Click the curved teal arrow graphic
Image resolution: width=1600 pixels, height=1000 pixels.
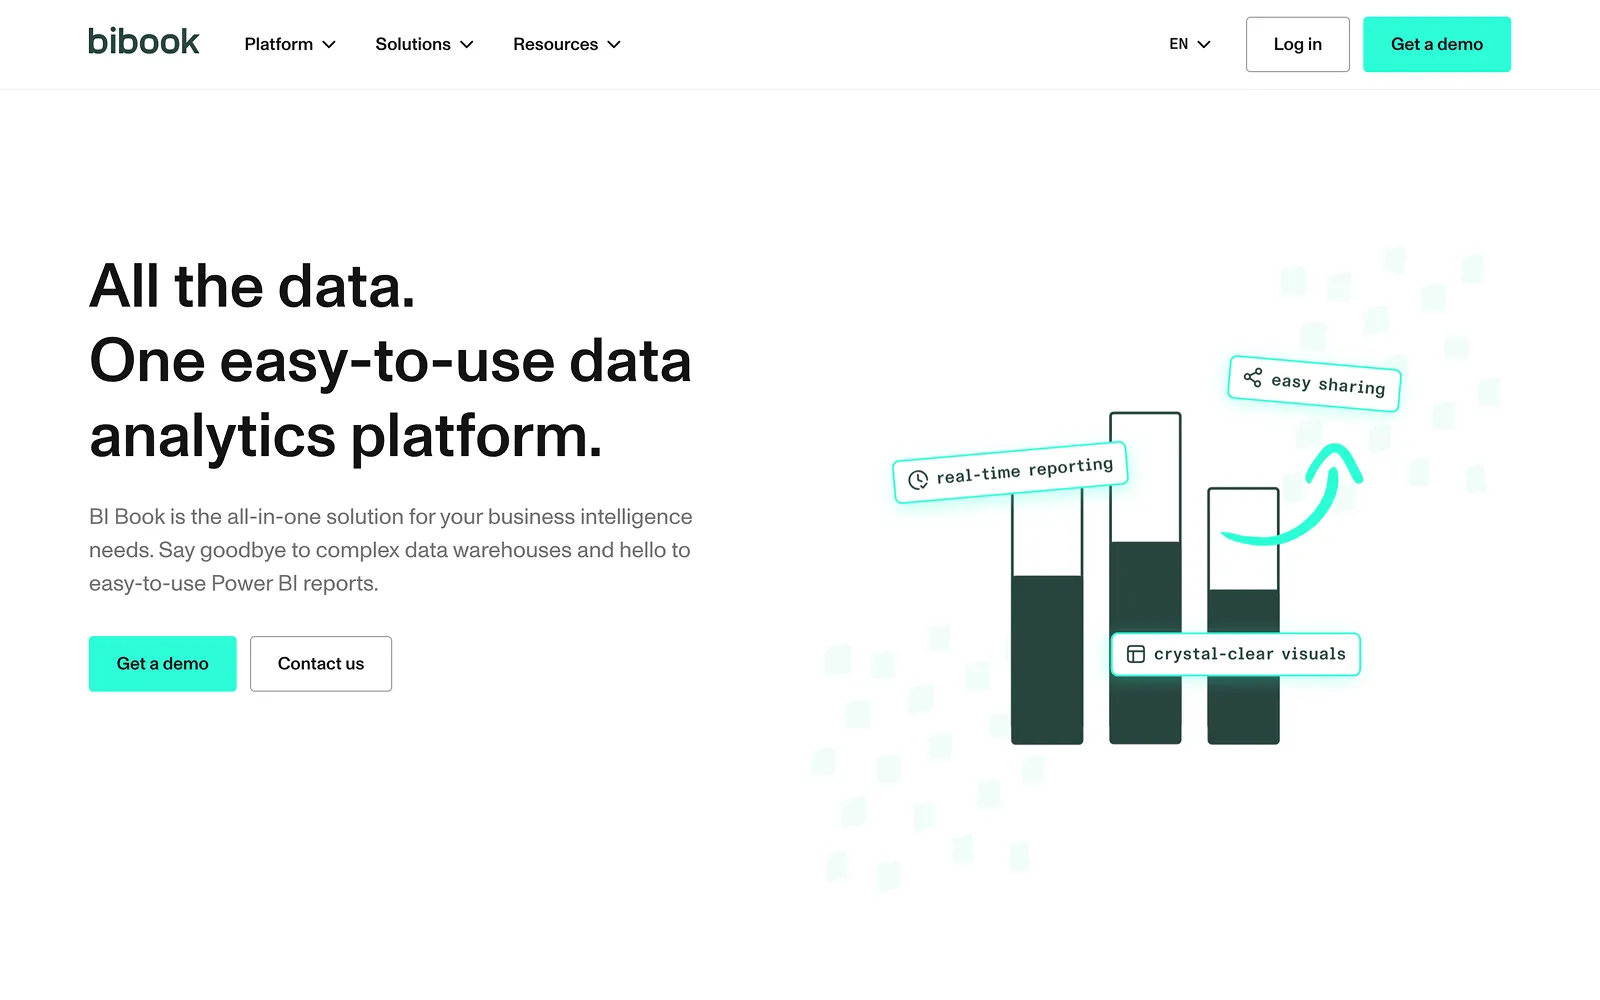point(1294,494)
